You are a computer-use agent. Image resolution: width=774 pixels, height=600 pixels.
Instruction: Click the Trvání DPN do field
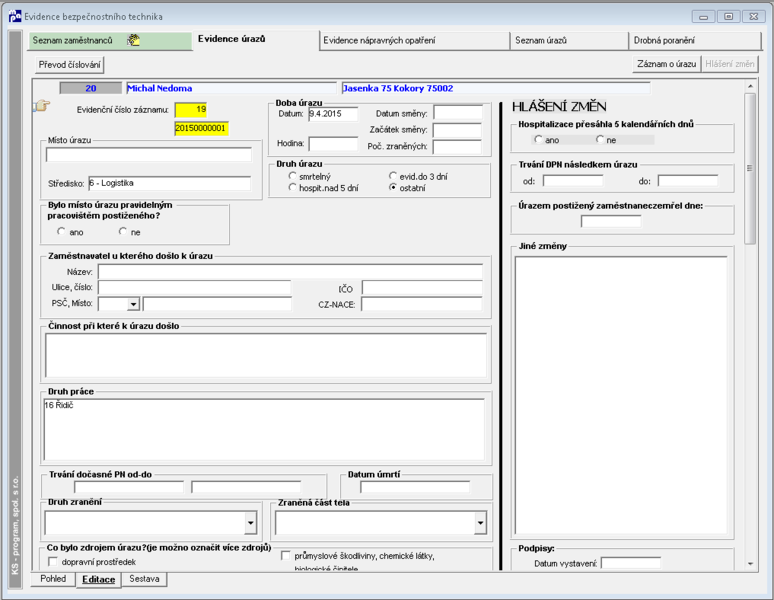688,181
